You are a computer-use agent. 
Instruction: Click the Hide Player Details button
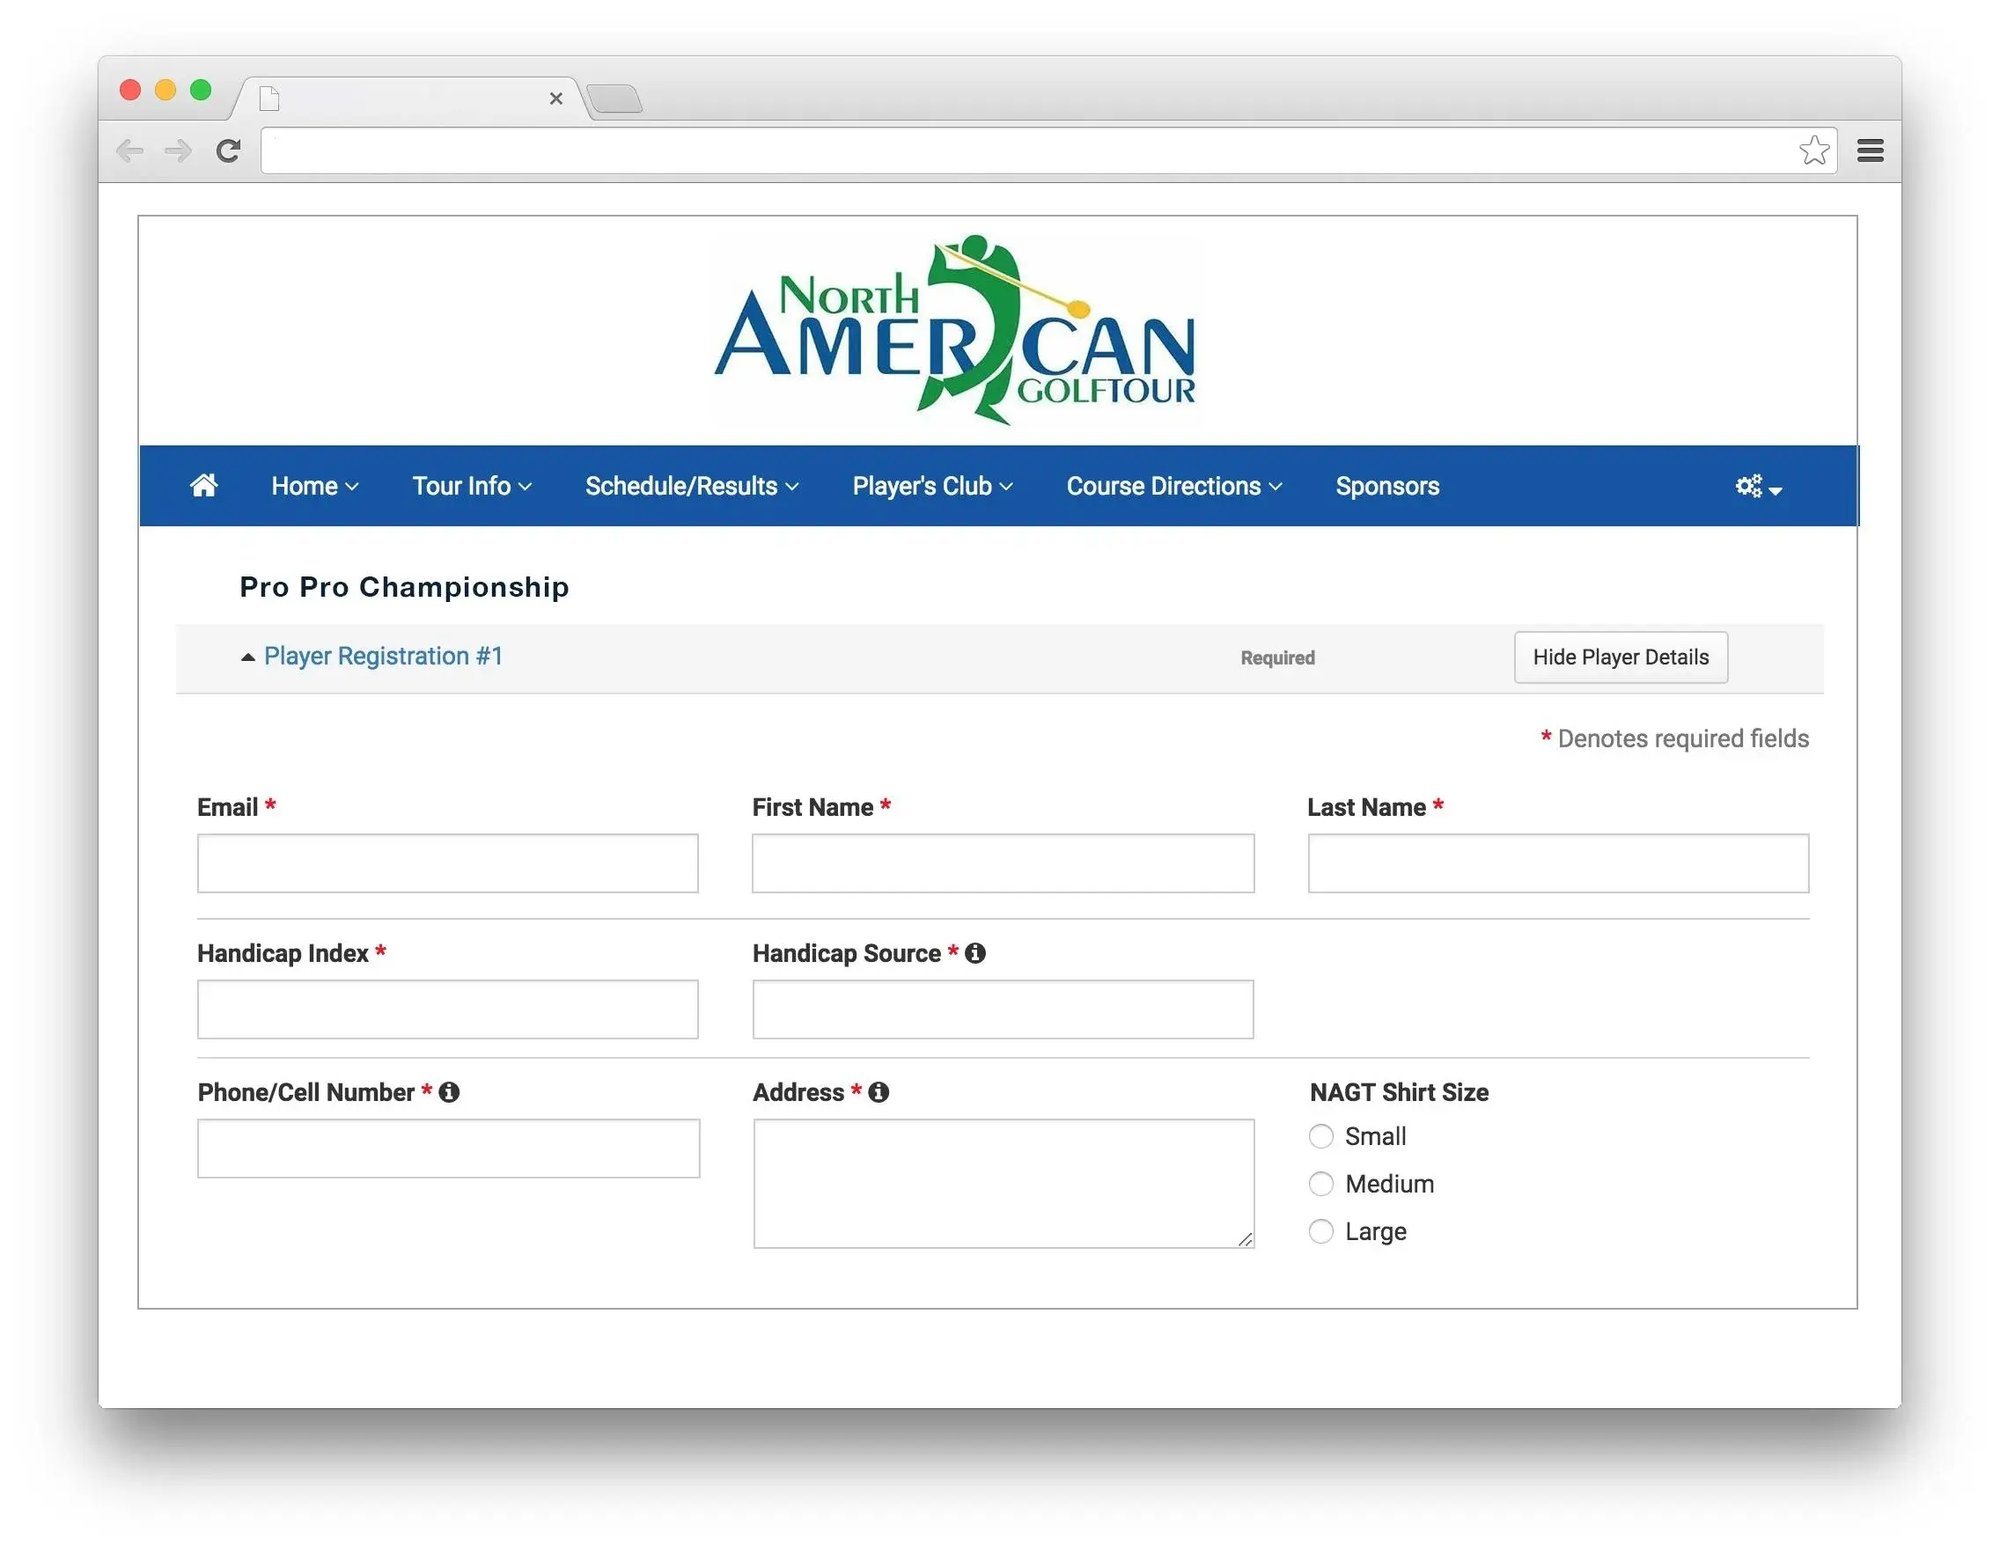1620,656
